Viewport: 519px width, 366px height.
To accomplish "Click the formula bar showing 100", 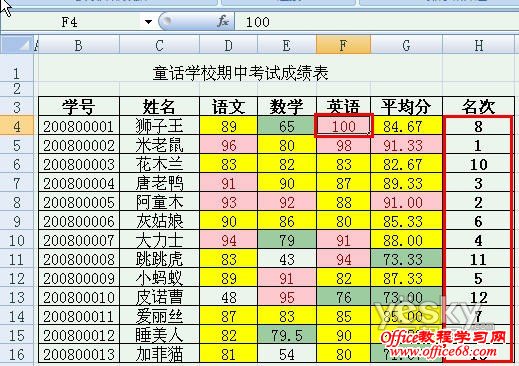I will 377,22.
